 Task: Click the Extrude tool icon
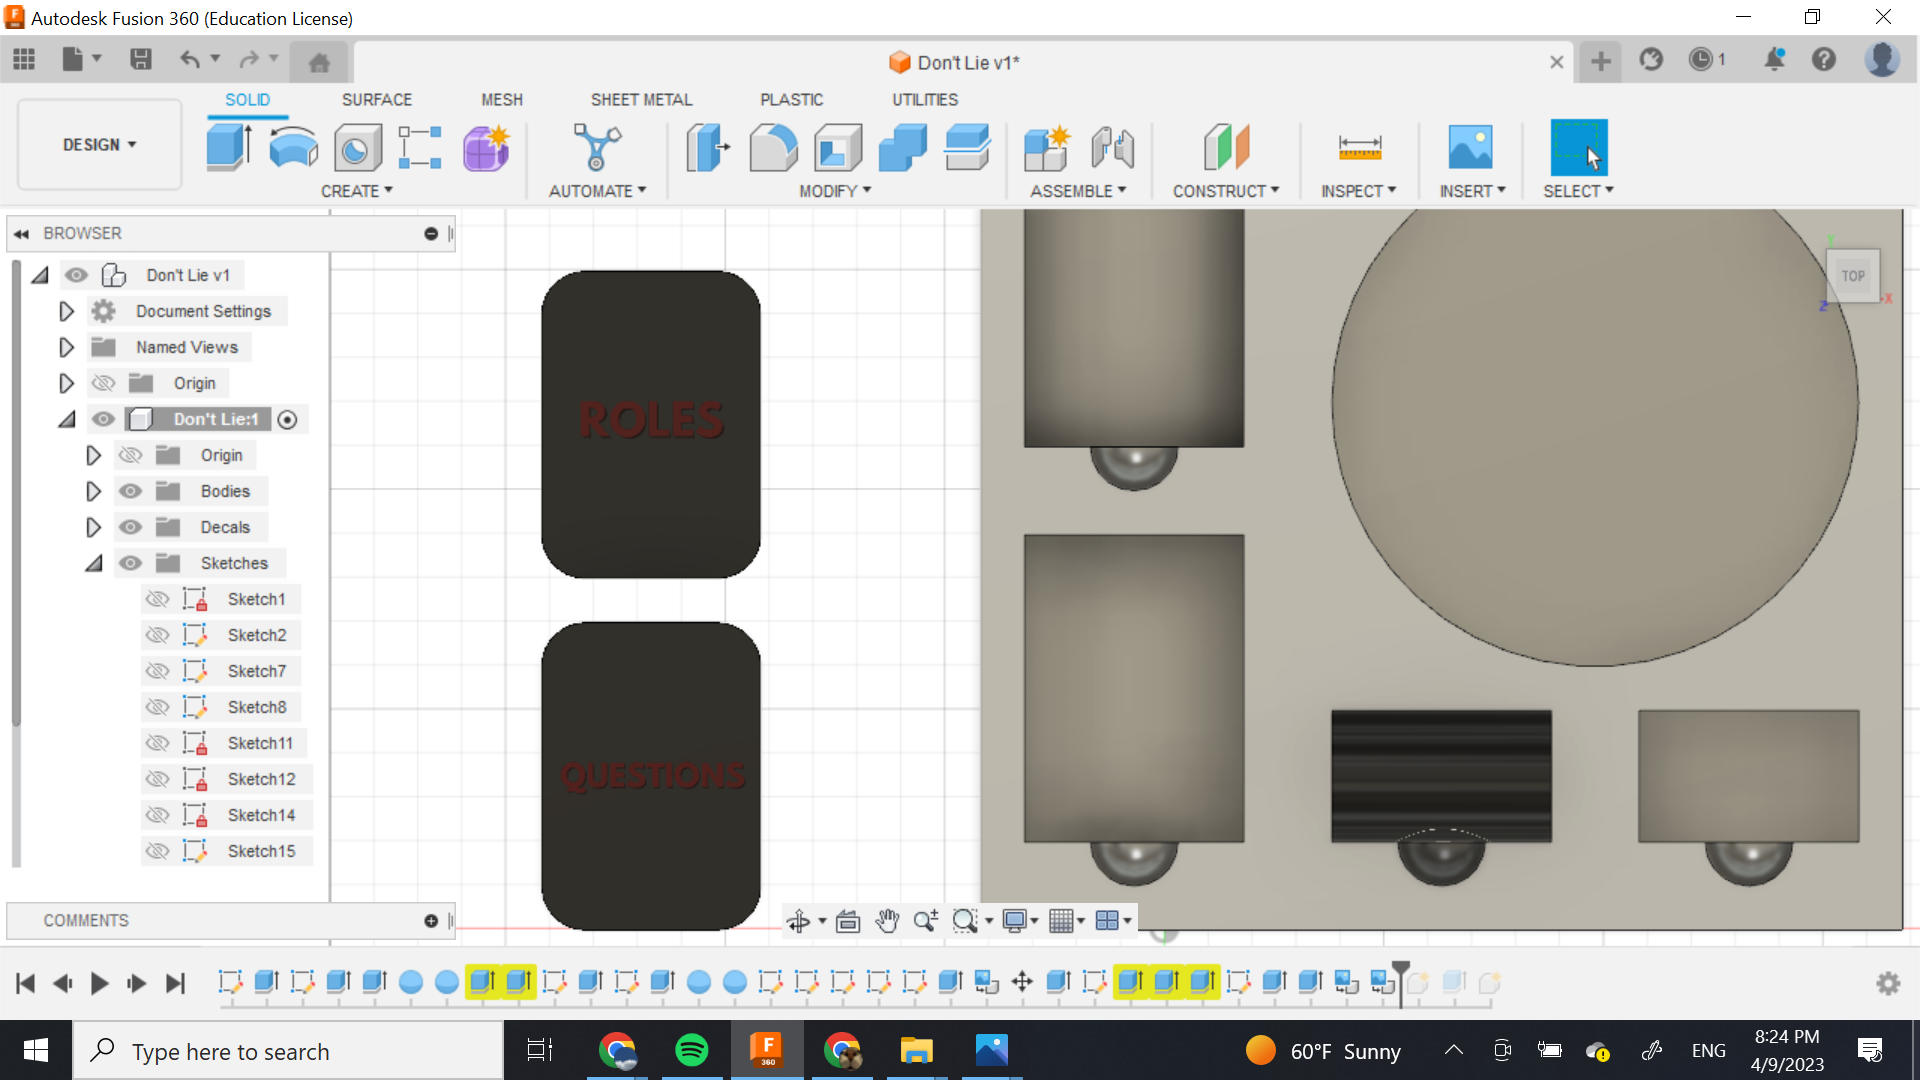[229, 147]
